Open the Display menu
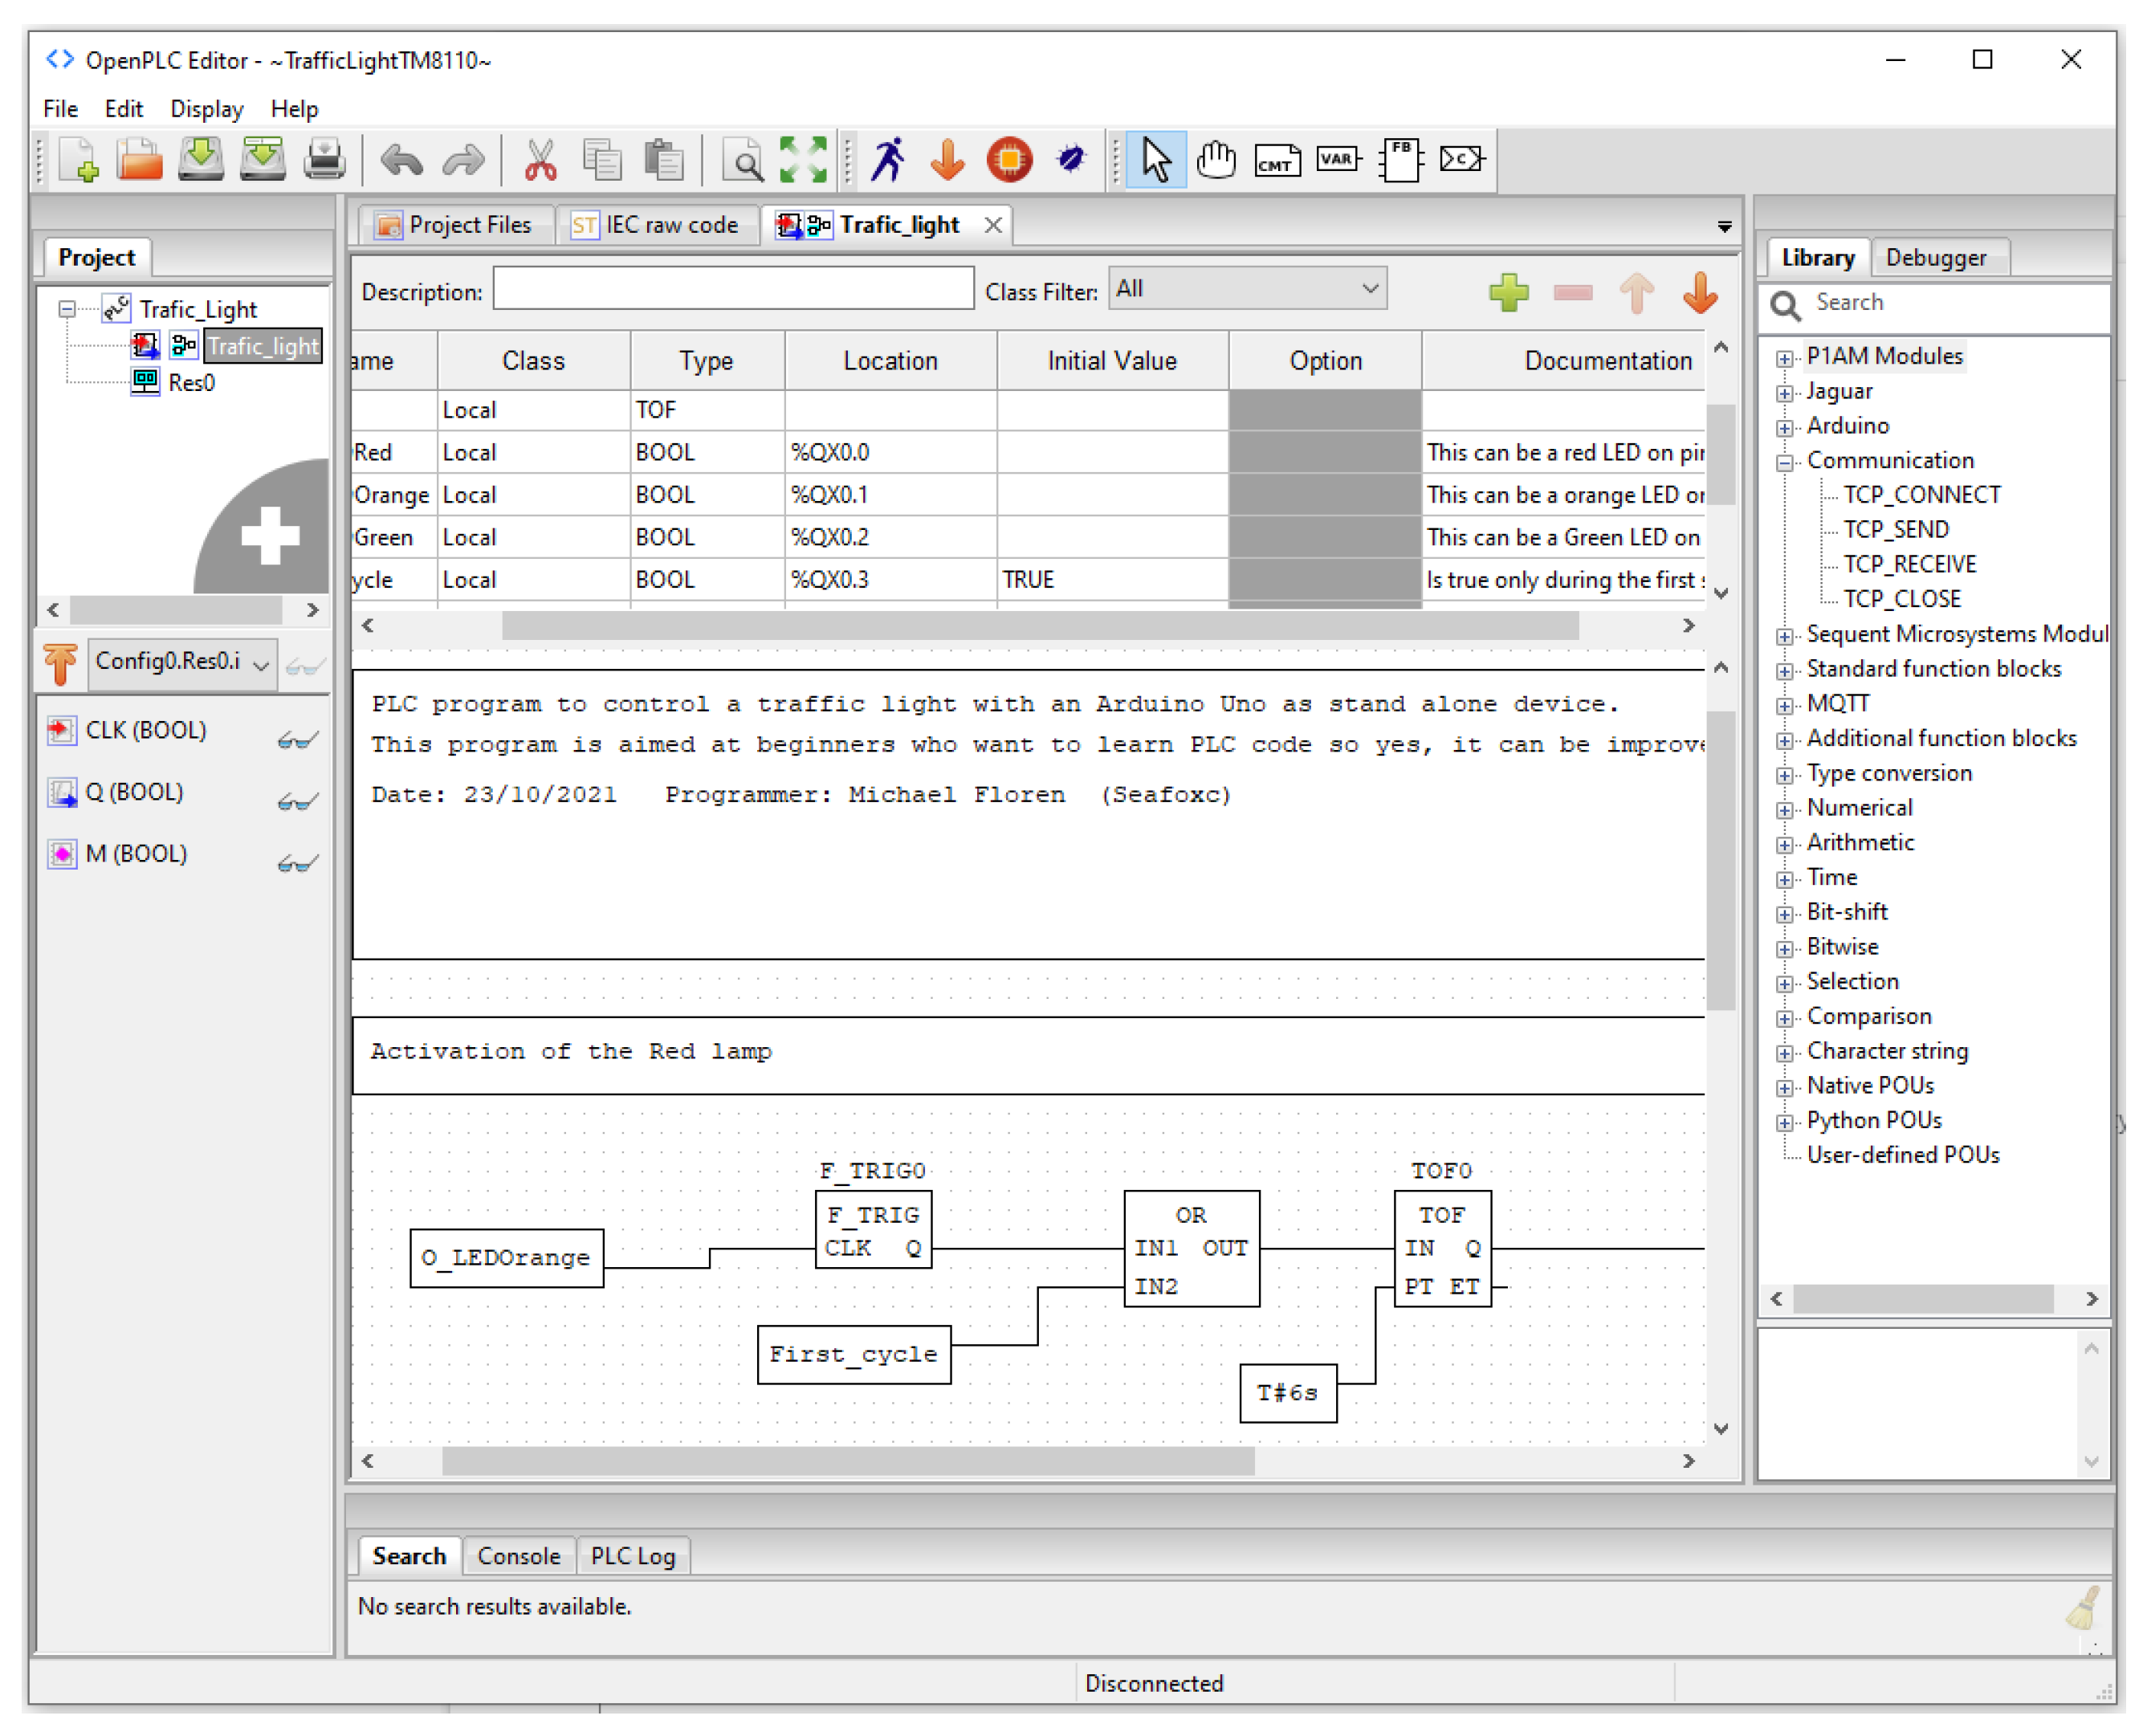Screen dimensions: 2147x1736 point(206,109)
